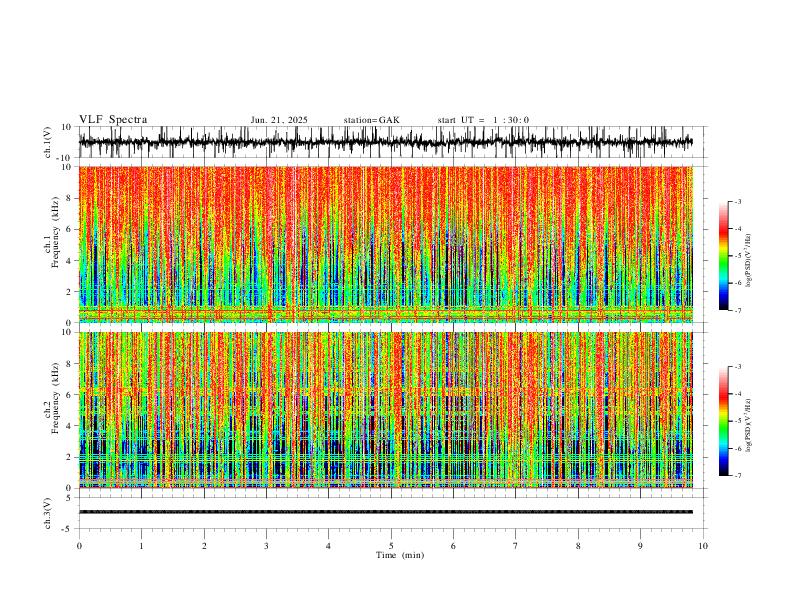The image size is (792, 612).
Task: Click the ch.1 spectrogram color bar
Action: pos(723,256)
